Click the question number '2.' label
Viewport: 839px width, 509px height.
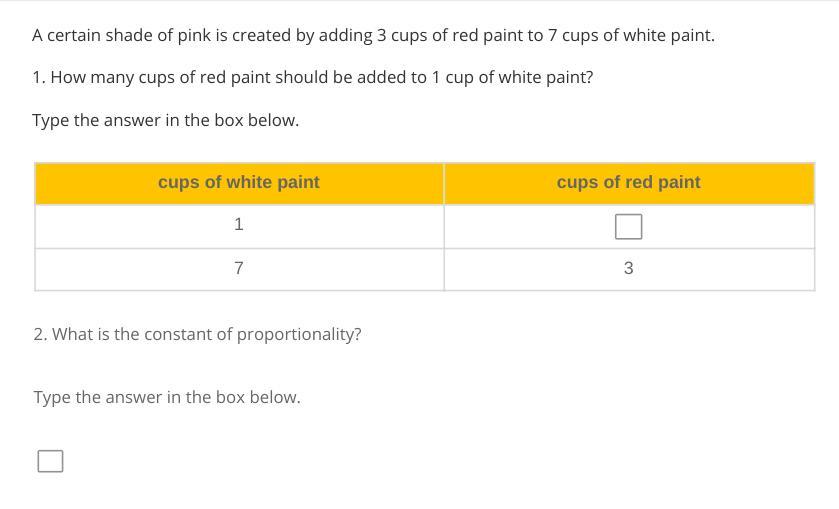pyautogui.click(x=40, y=334)
